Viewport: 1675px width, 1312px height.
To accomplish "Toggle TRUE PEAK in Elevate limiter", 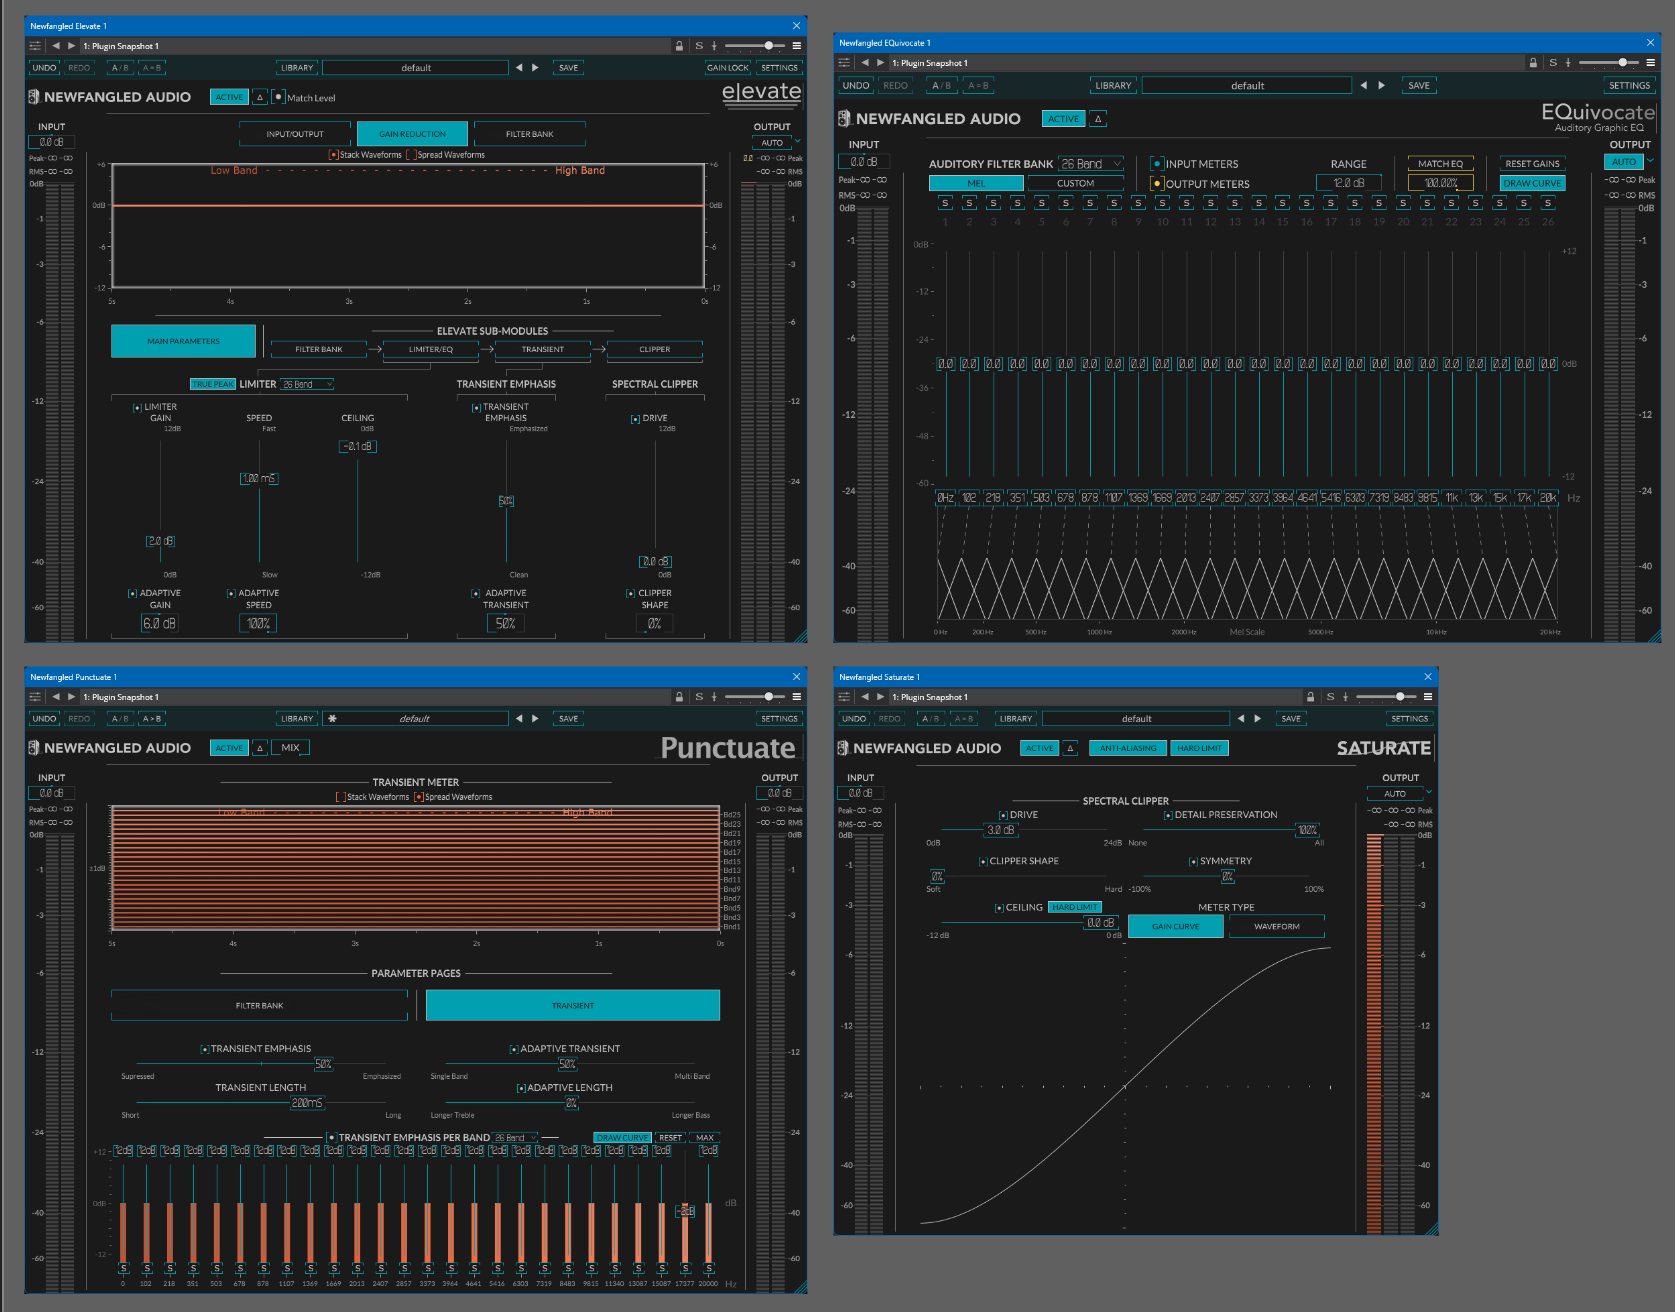I will [213, 384].
